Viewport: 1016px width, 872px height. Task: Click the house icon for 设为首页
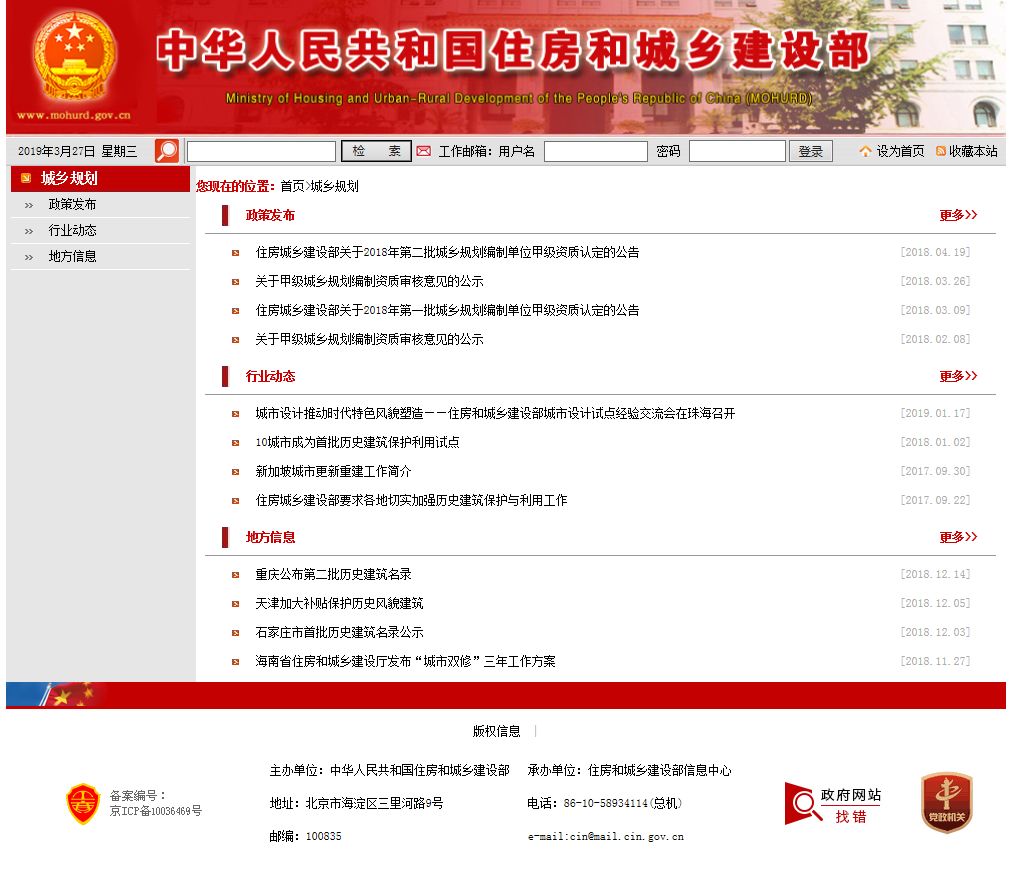pyautogui.click(x=866, y=152)
